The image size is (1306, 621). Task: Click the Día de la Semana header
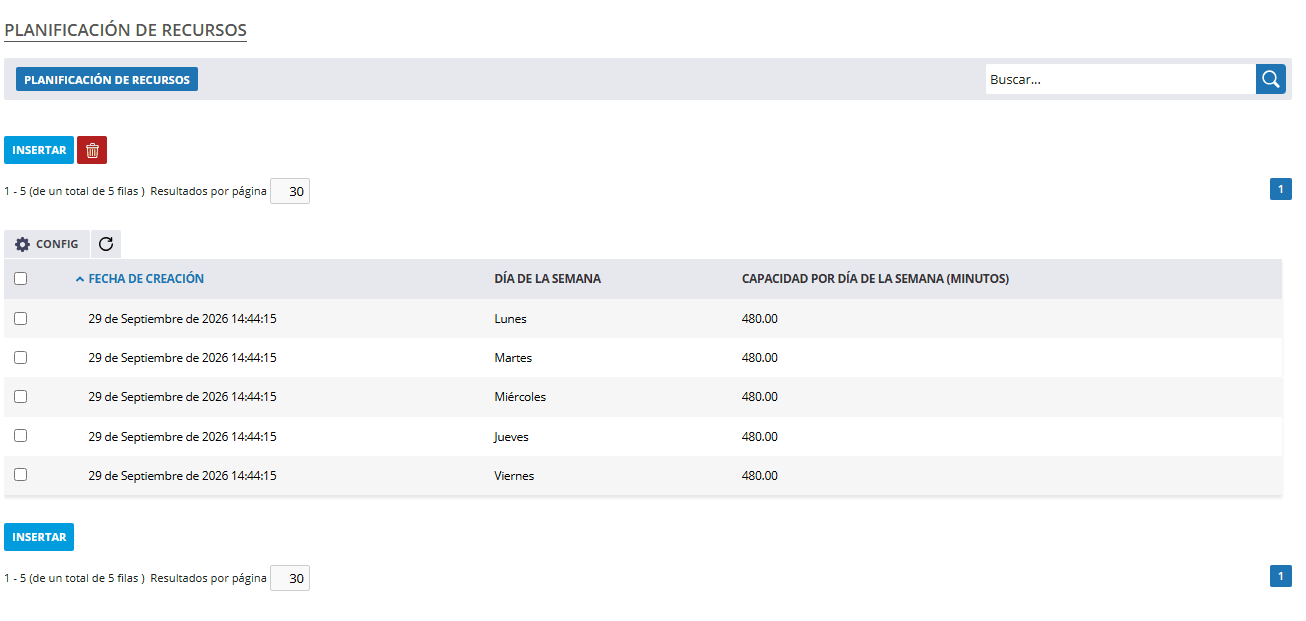click(x=547, y=279)
